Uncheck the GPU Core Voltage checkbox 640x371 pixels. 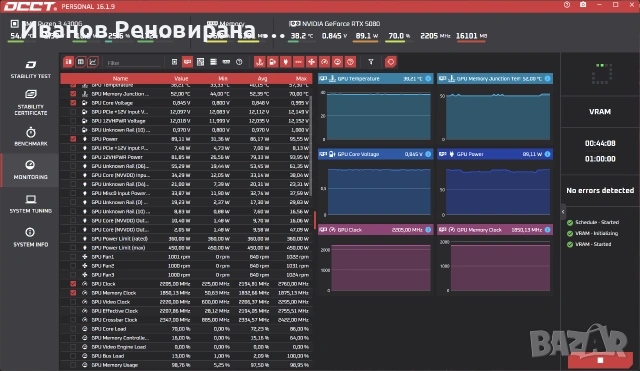(x=73, y=103)
